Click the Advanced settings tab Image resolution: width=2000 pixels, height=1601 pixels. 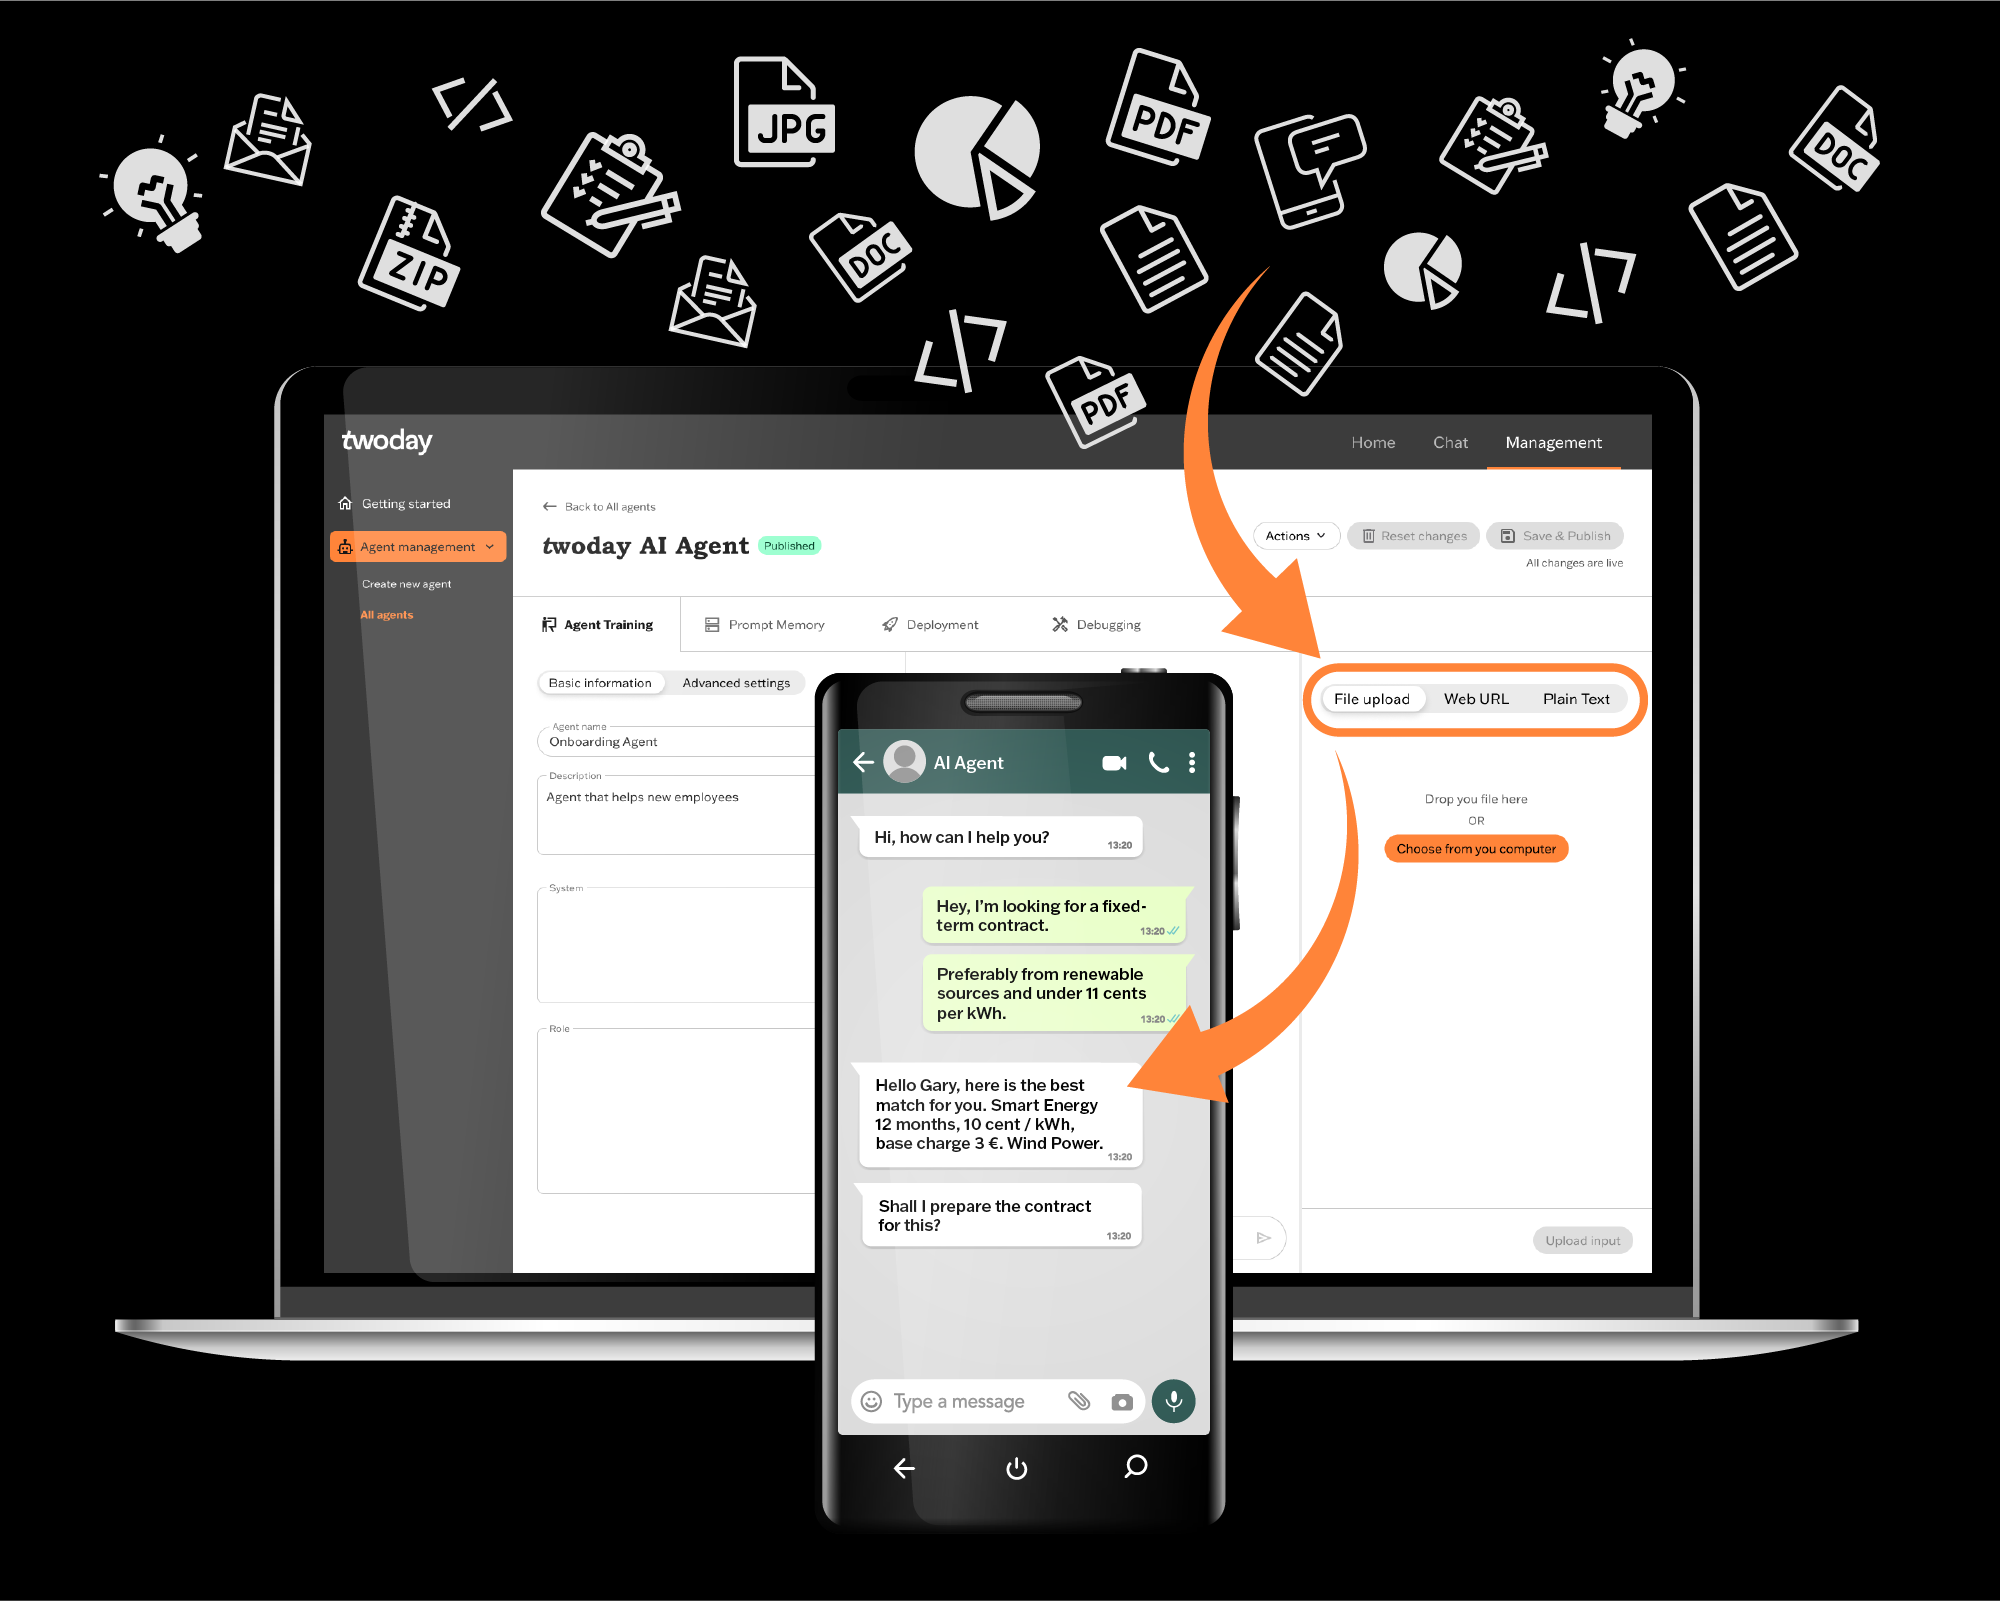tap(737, 683)
